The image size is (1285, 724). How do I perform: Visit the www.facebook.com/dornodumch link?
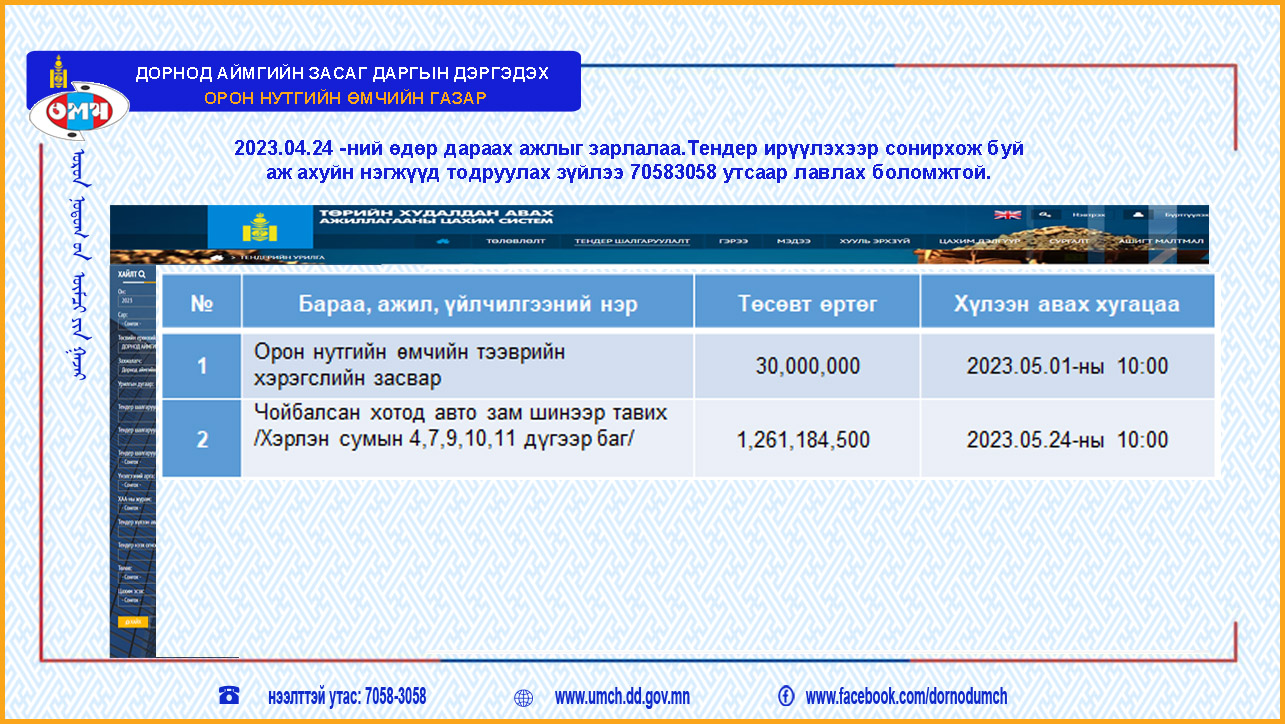906,698
